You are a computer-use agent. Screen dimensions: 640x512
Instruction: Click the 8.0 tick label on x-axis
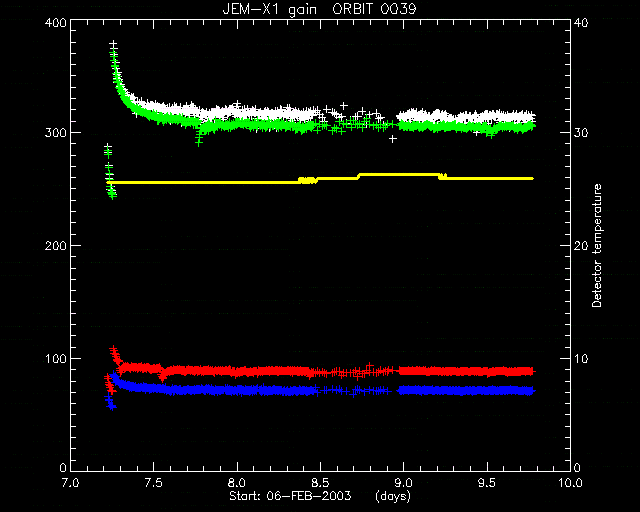pyautogui.click(x=237, y=483)
